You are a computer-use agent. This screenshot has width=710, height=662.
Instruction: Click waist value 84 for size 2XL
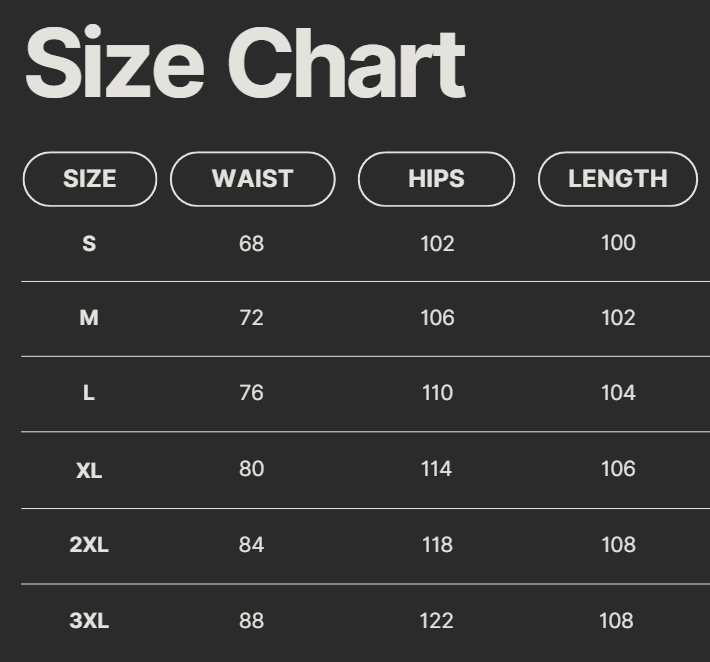[252, 545]
